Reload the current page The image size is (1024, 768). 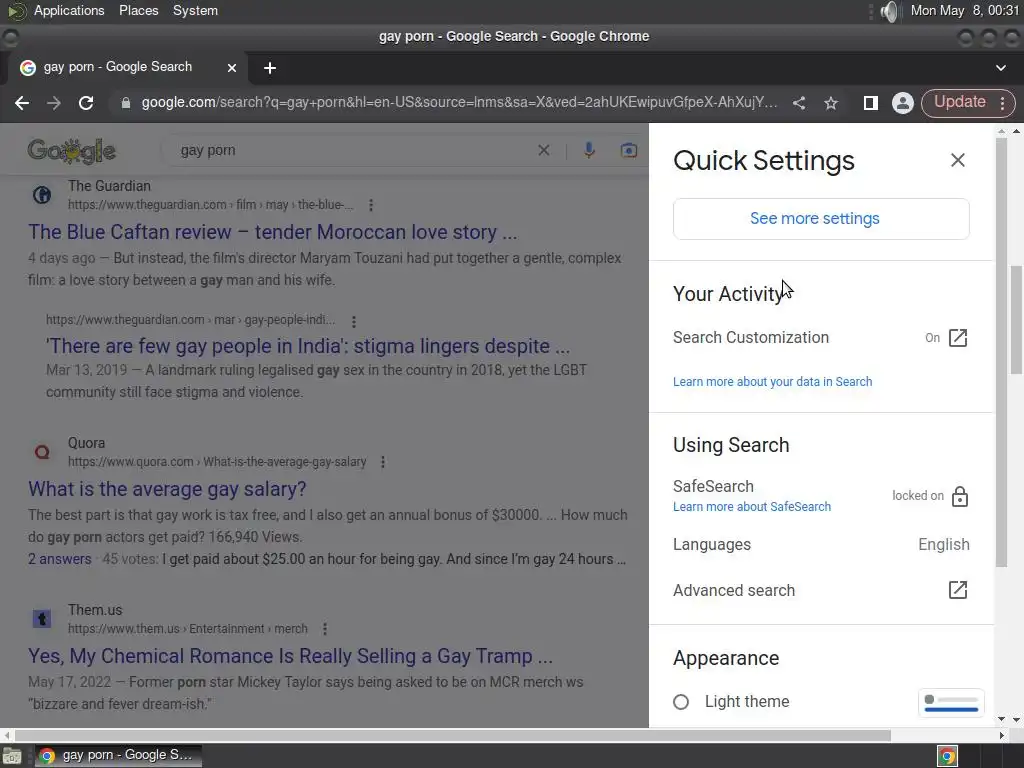pyautogui.click(x=86, y=103)
